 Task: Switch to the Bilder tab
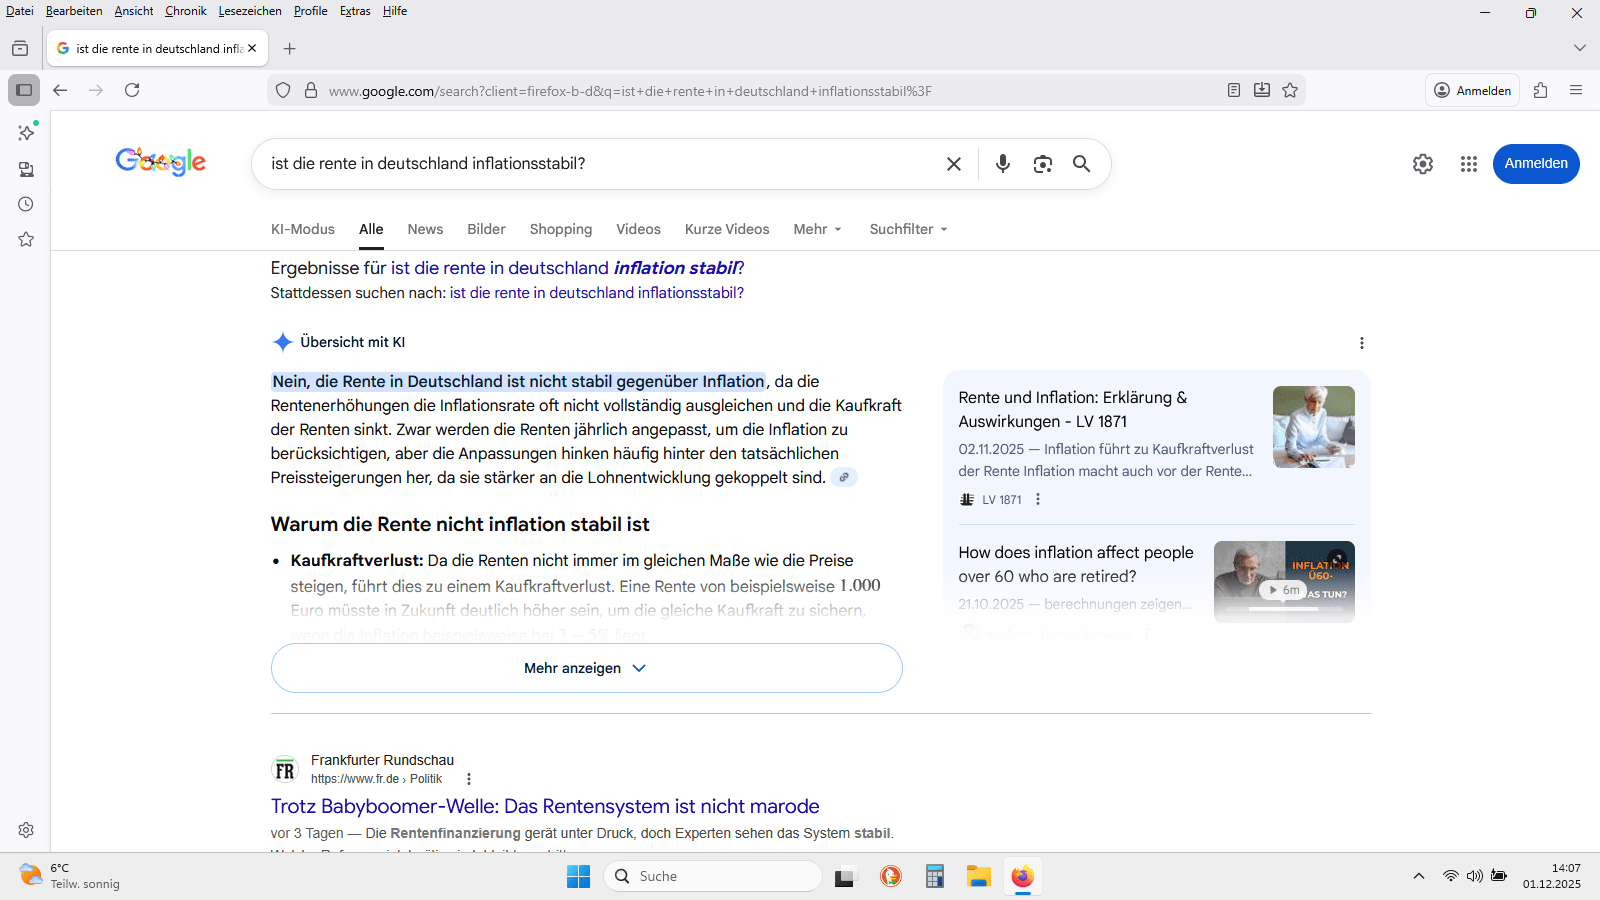[x=486, y=229]
